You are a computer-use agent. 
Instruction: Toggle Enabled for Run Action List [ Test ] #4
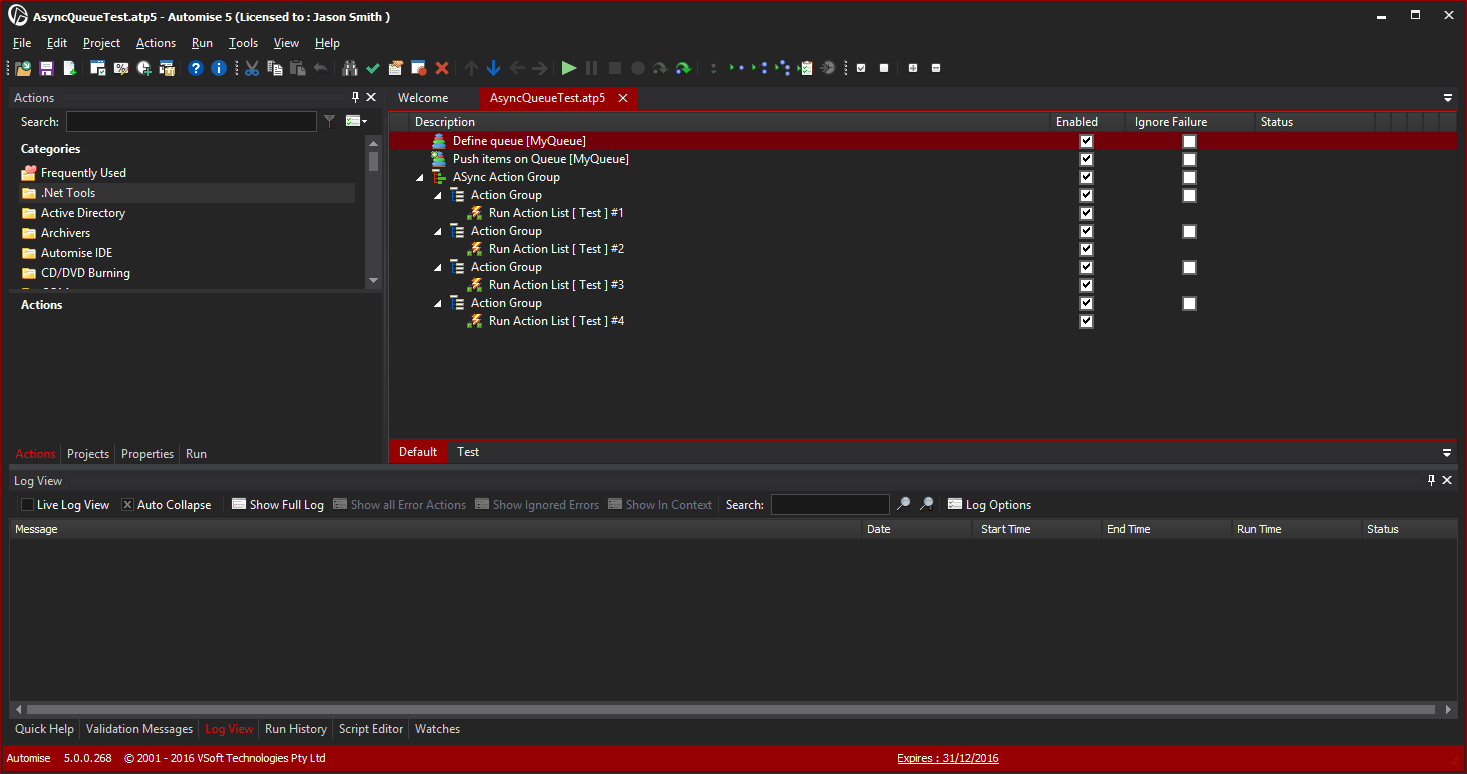point(1087,321)
